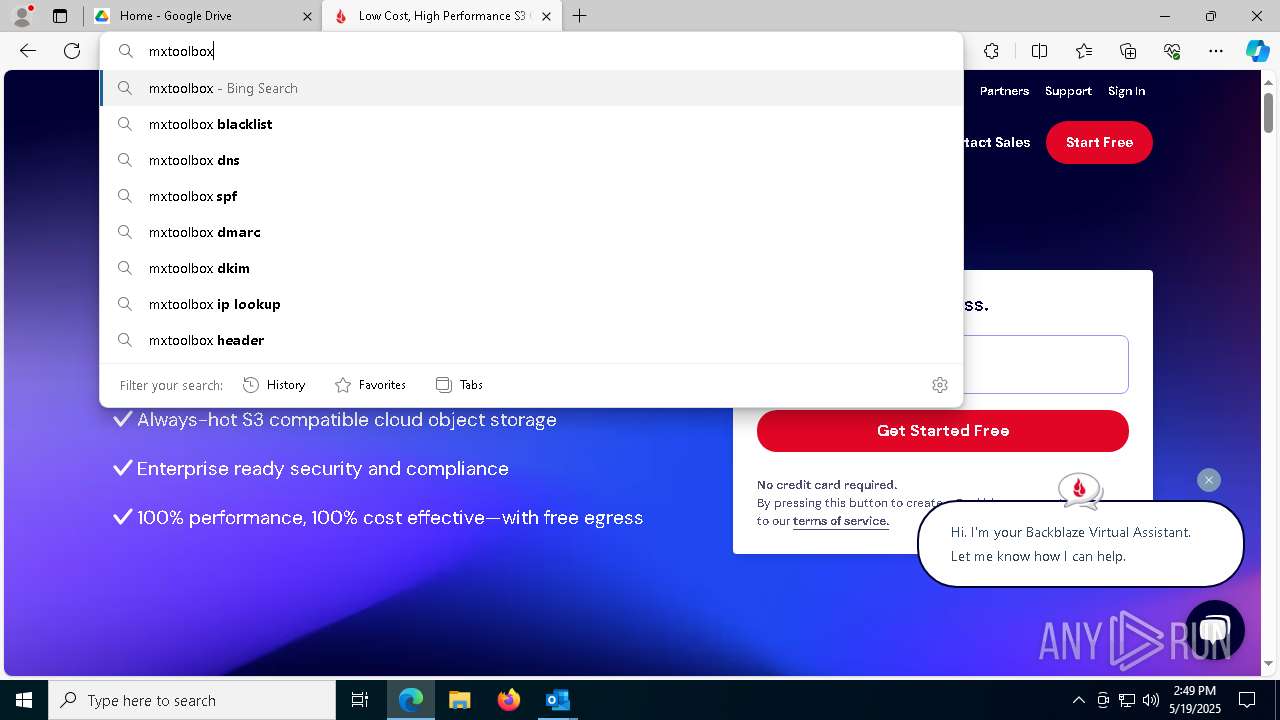The image size is (1280, 720).
Task: Click the Backblaze Virtual Assistant greeting message
Action: pyautogui.click(x=1080, y=544)
